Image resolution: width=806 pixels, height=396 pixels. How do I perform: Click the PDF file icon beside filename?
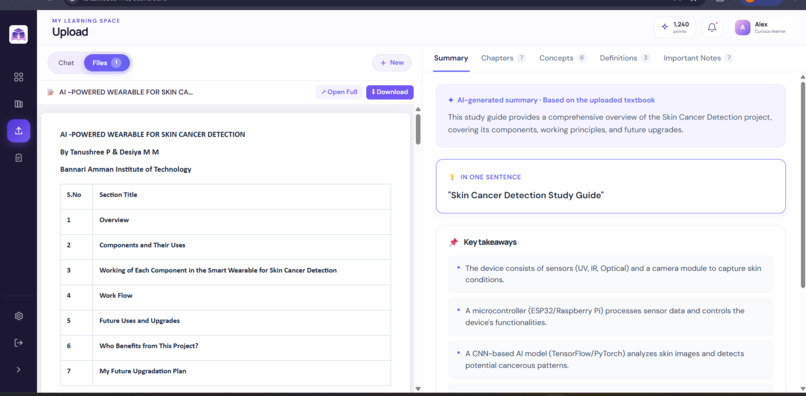[50, 93]
